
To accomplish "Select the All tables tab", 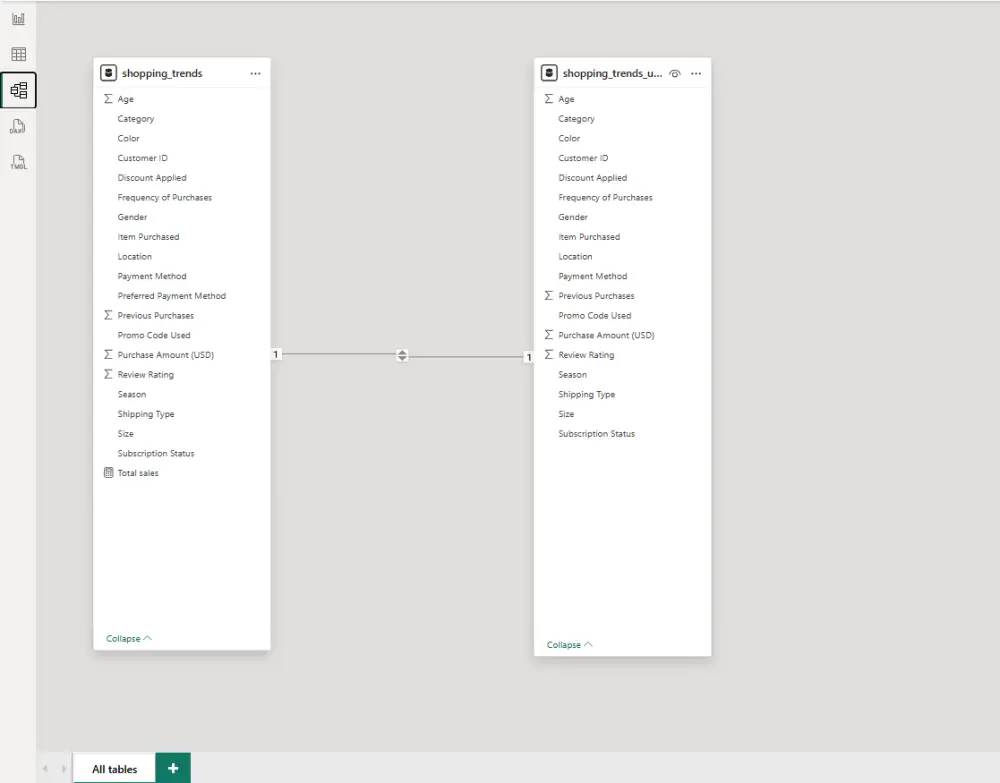I will click(112, 768).
